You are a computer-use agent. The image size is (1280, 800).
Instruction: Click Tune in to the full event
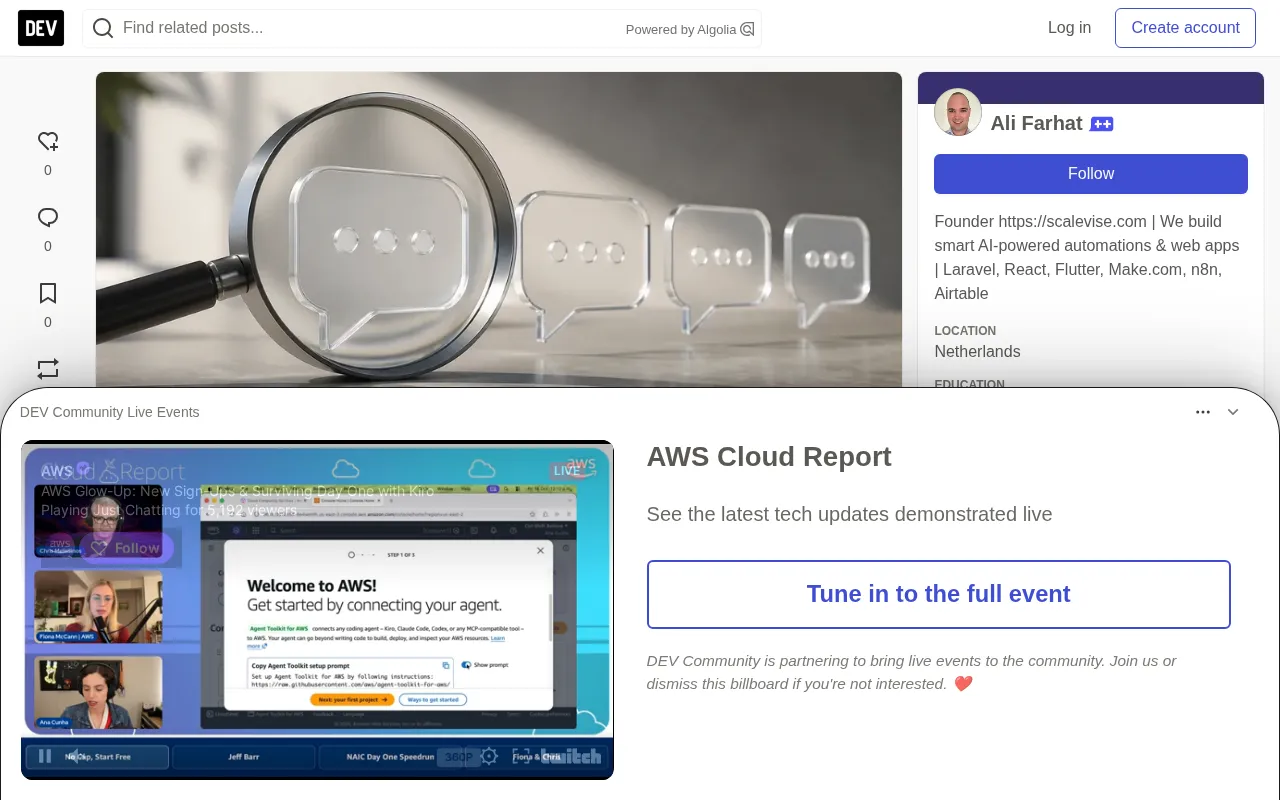(x=938, y=594)
